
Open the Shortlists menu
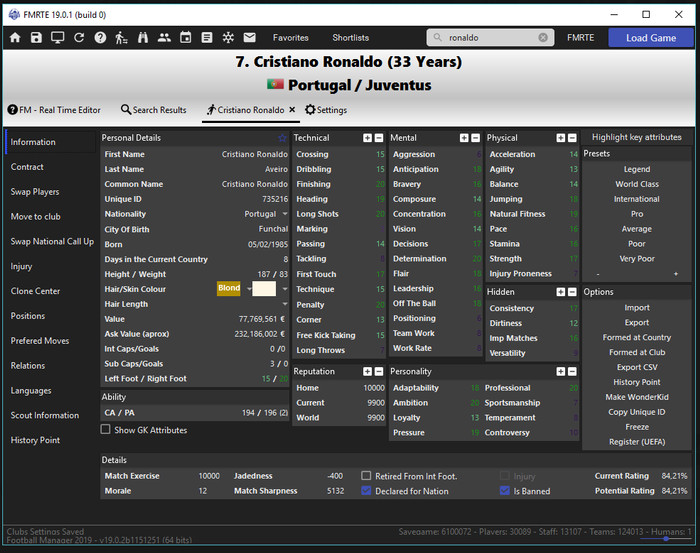point(350,38)
